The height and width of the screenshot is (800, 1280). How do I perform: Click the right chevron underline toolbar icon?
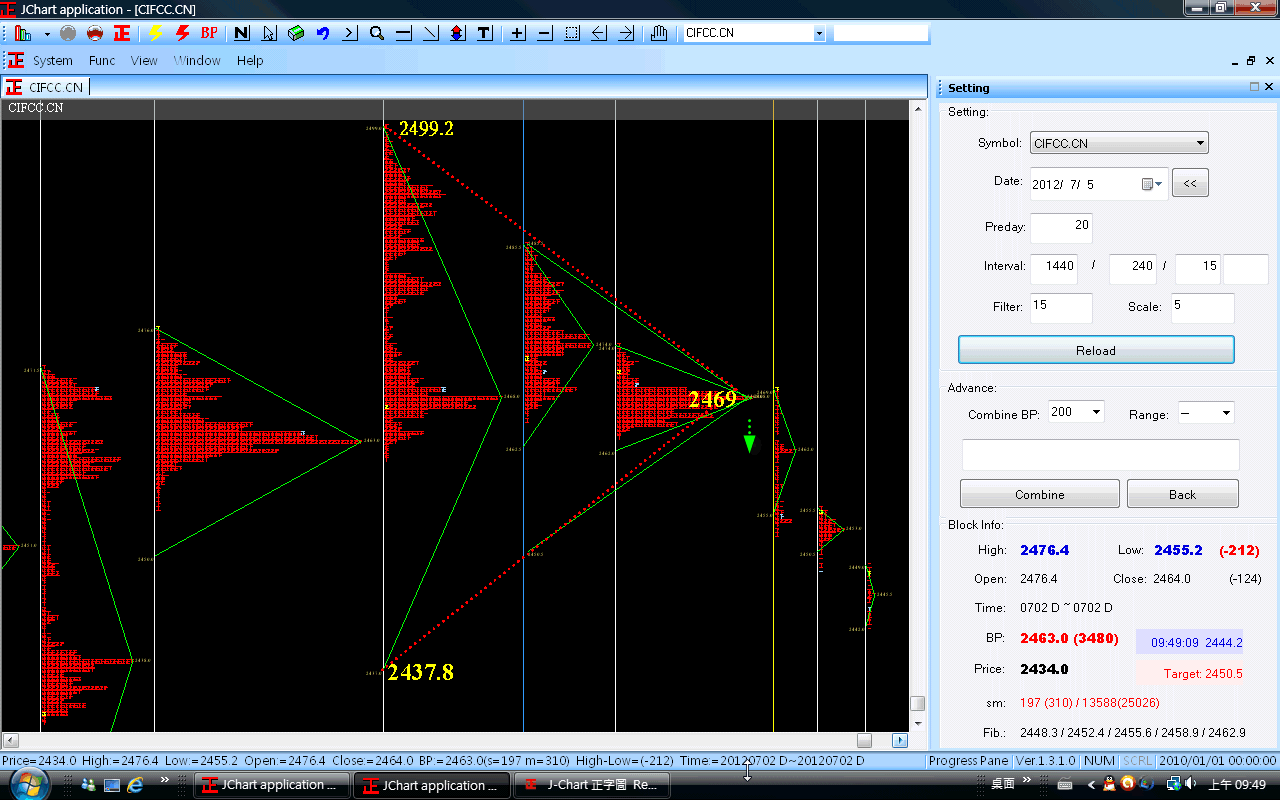(350, 33)
